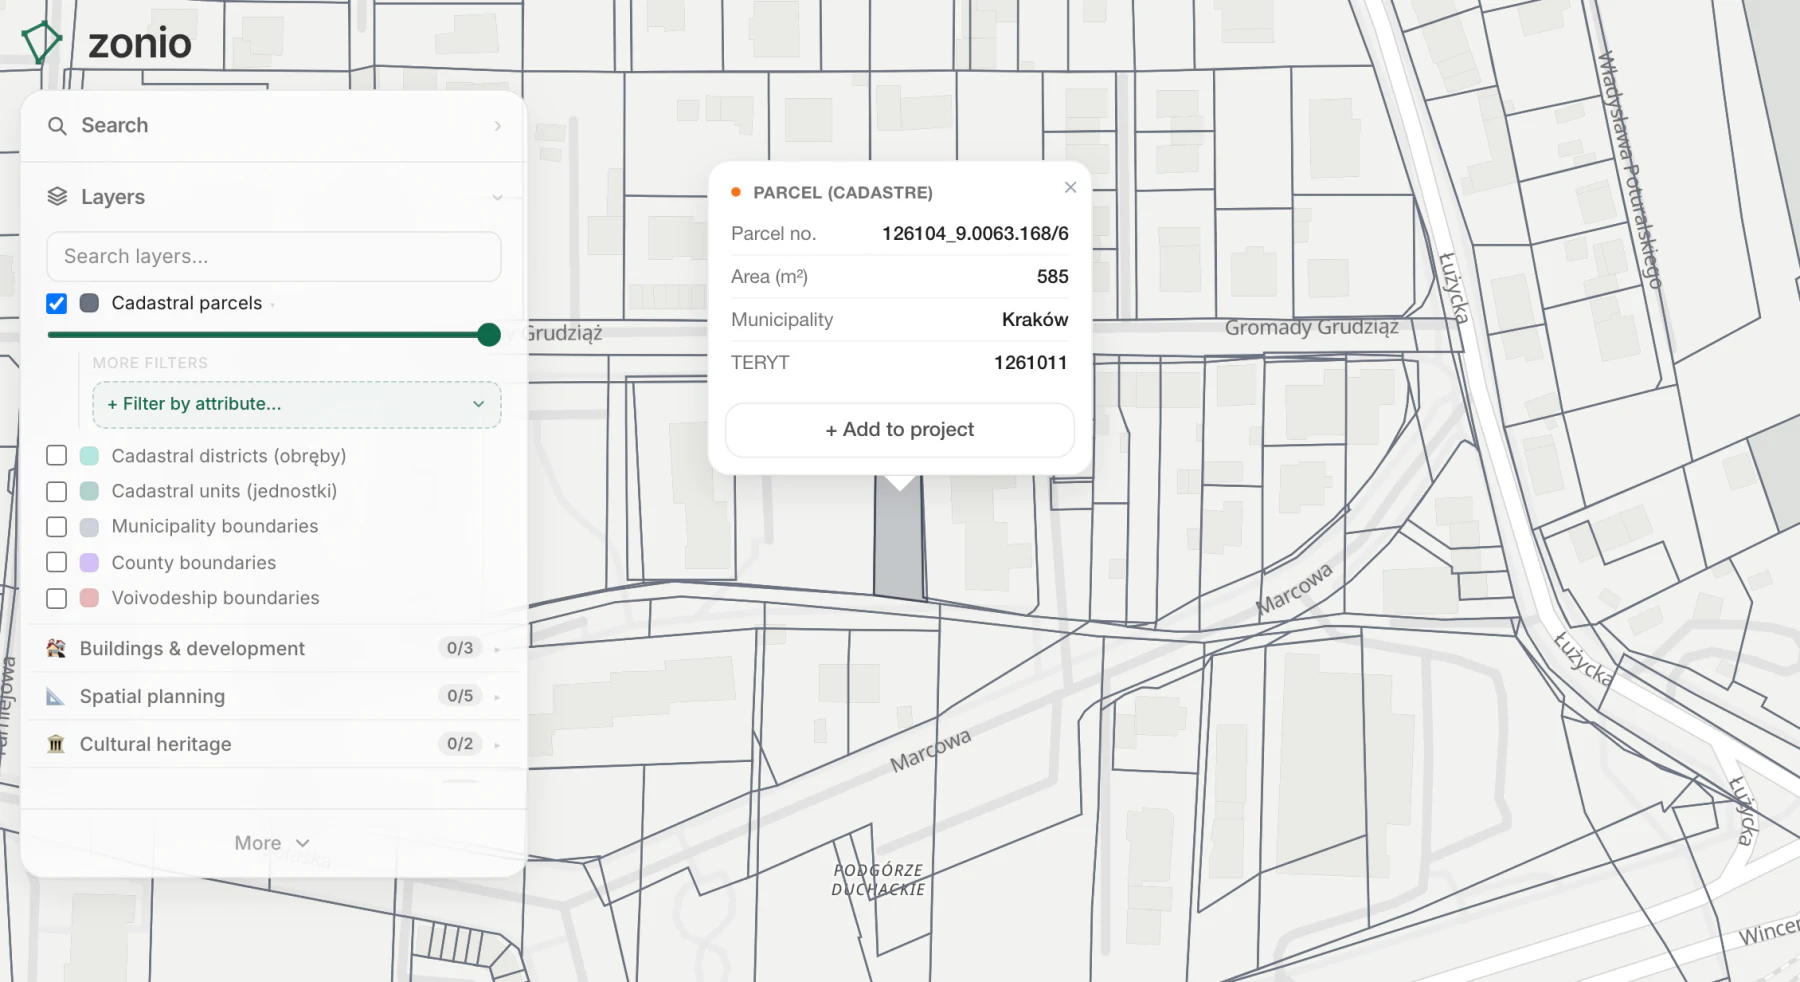Viewport: 1800px width, 982px height.
Task: Click the County boundaries color swatch
Action: tap(89, 562)
